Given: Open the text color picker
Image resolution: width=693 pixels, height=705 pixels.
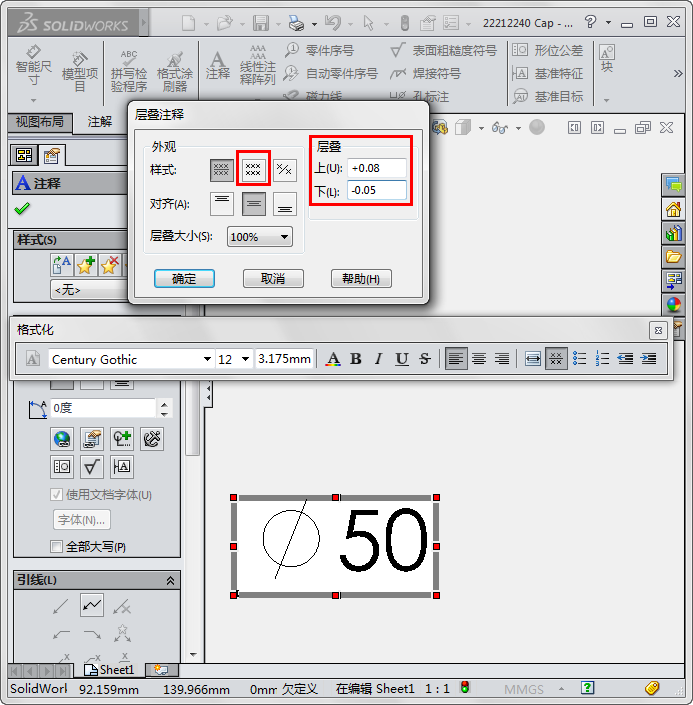Looking at the screenshot, I should (x=333, y=359).
